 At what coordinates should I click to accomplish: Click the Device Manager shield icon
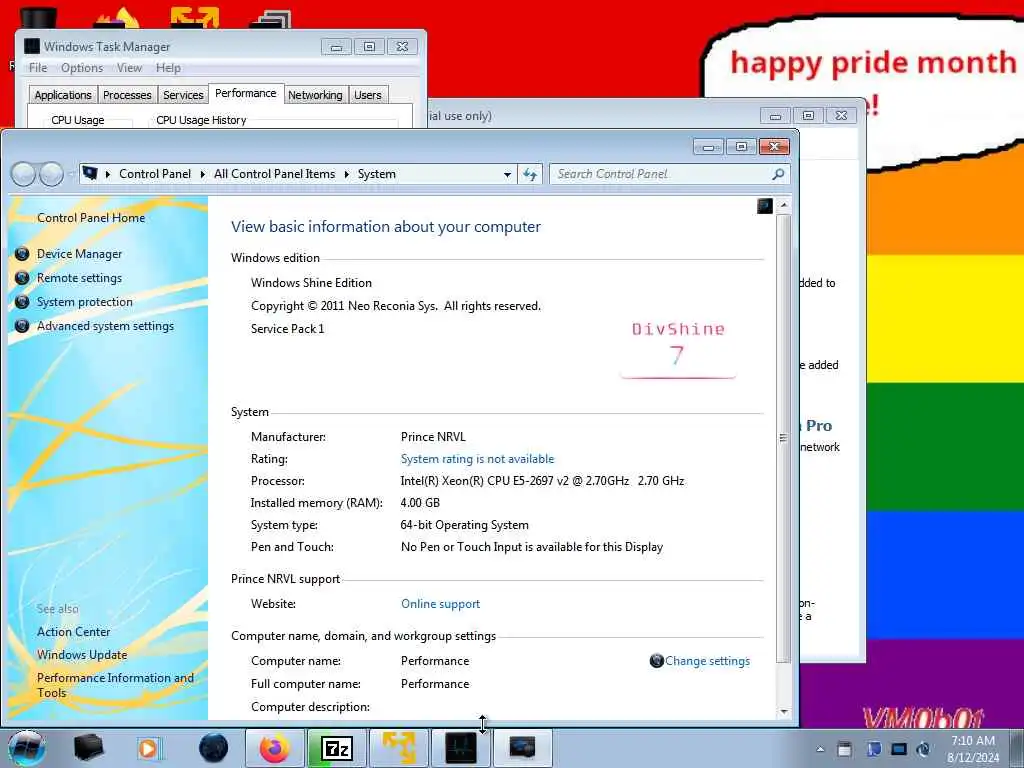(22, 254)
